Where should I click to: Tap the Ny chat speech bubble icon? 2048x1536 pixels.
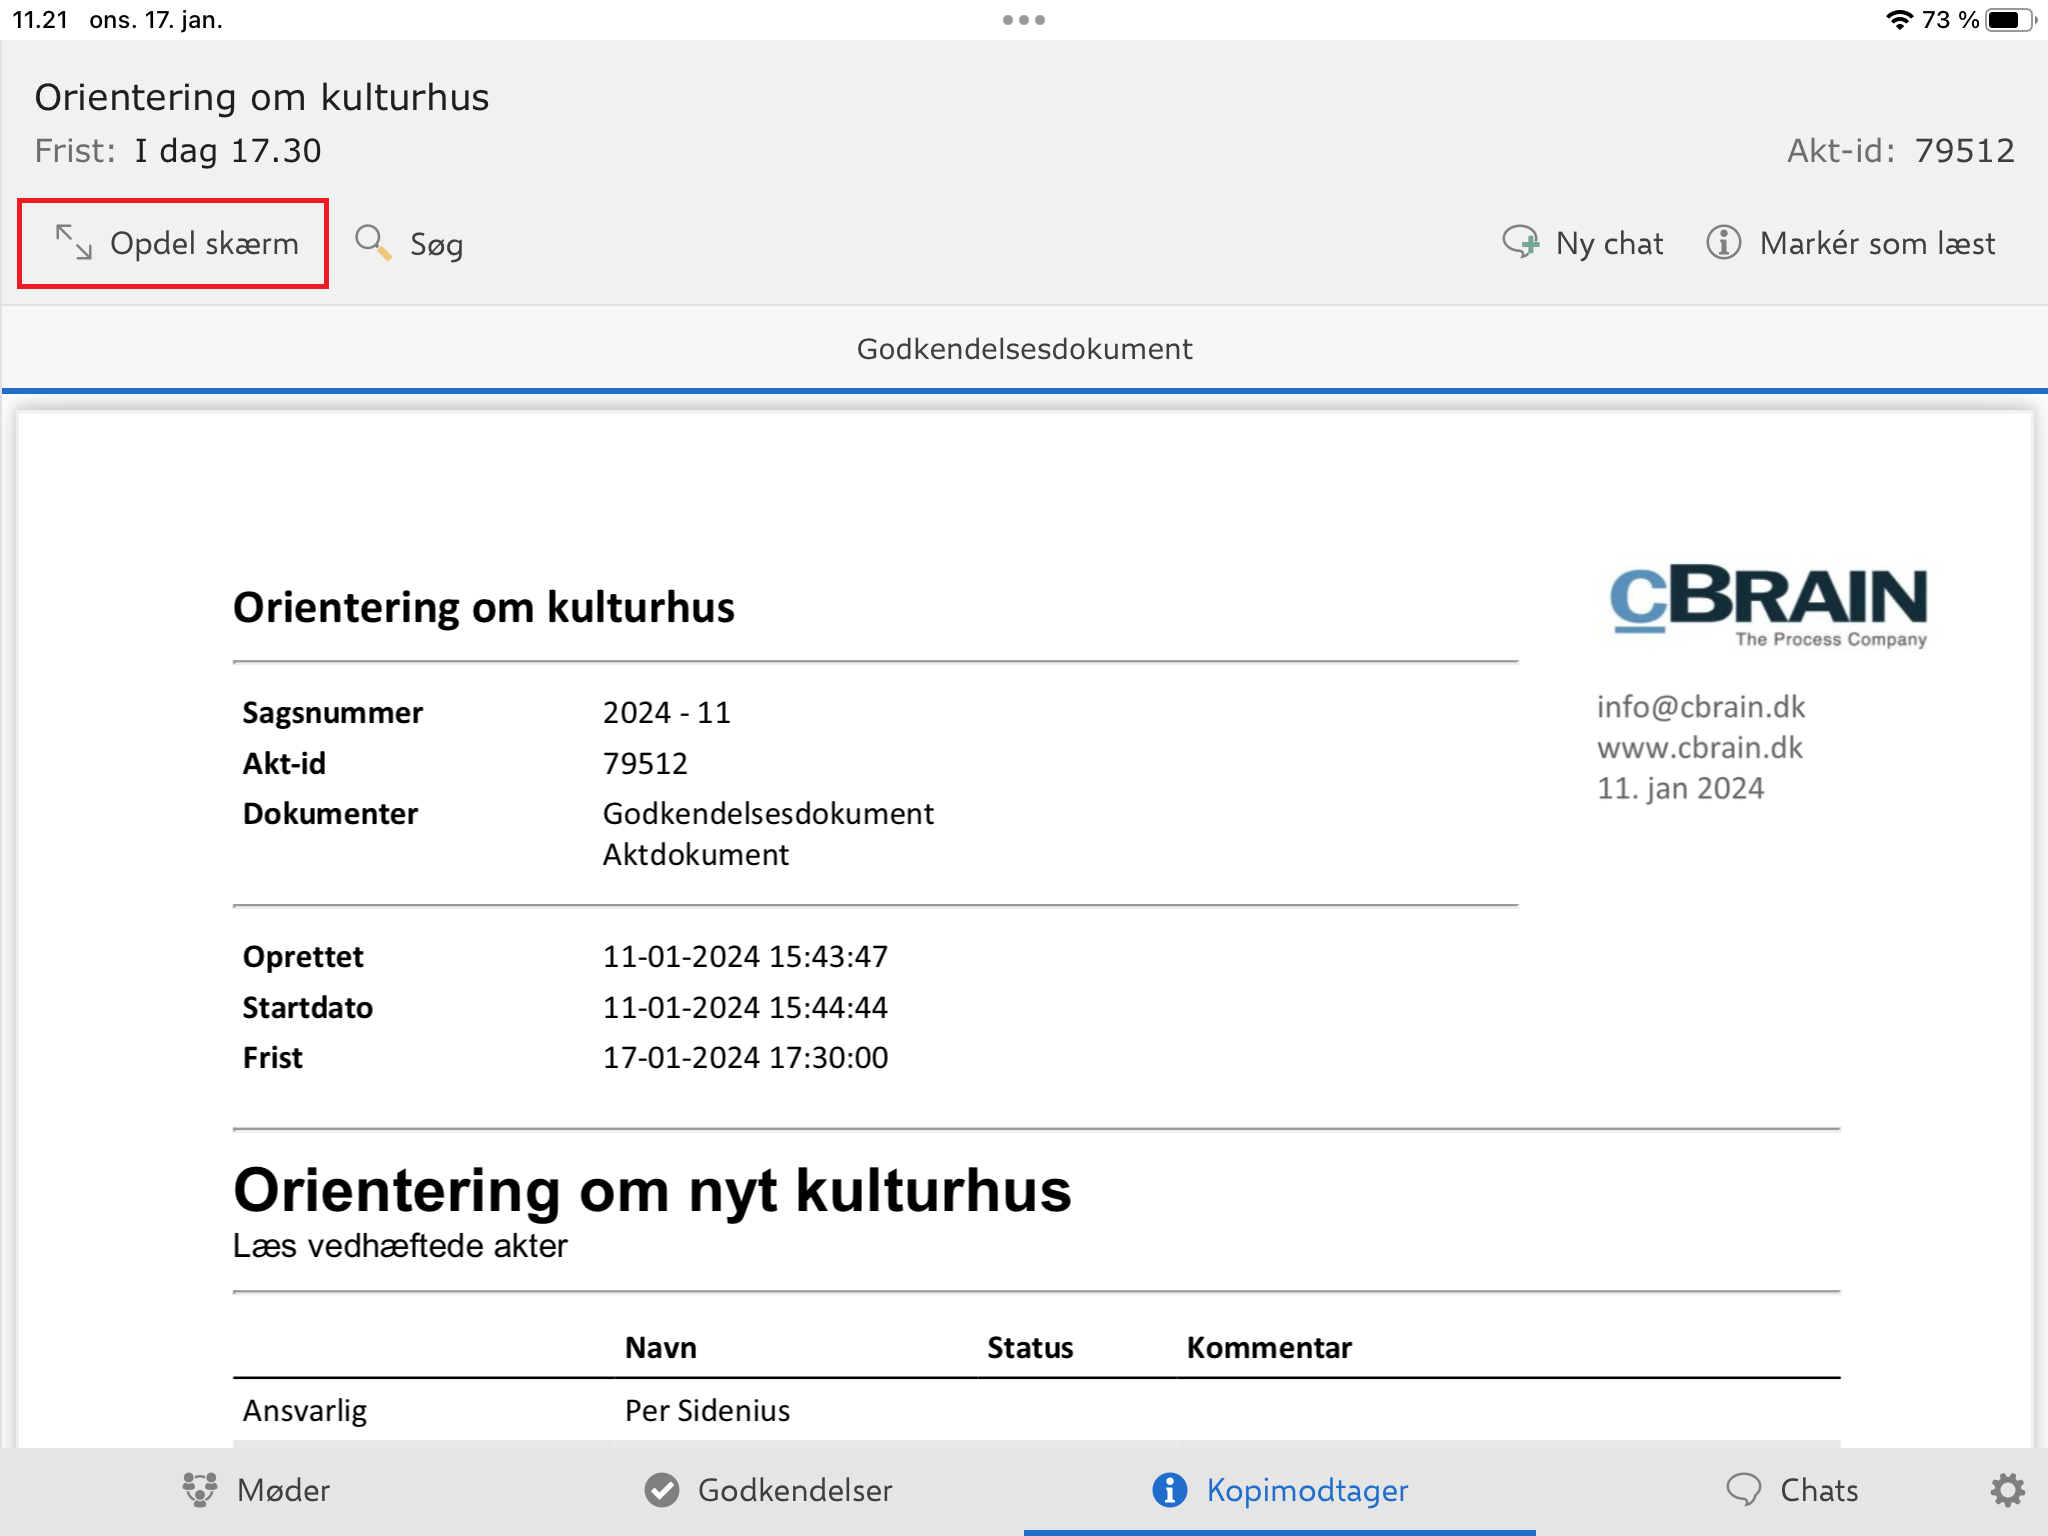click(1521, 243)
